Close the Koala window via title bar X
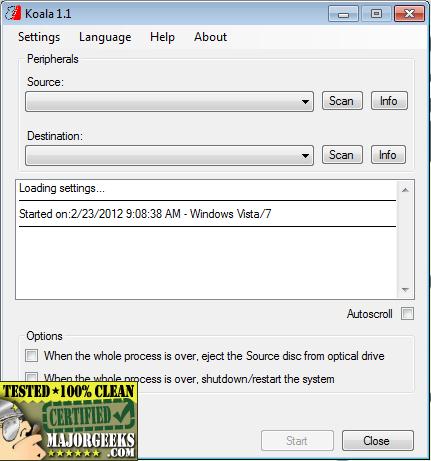The height and width of the screenshot is (461, 431). 409,14
